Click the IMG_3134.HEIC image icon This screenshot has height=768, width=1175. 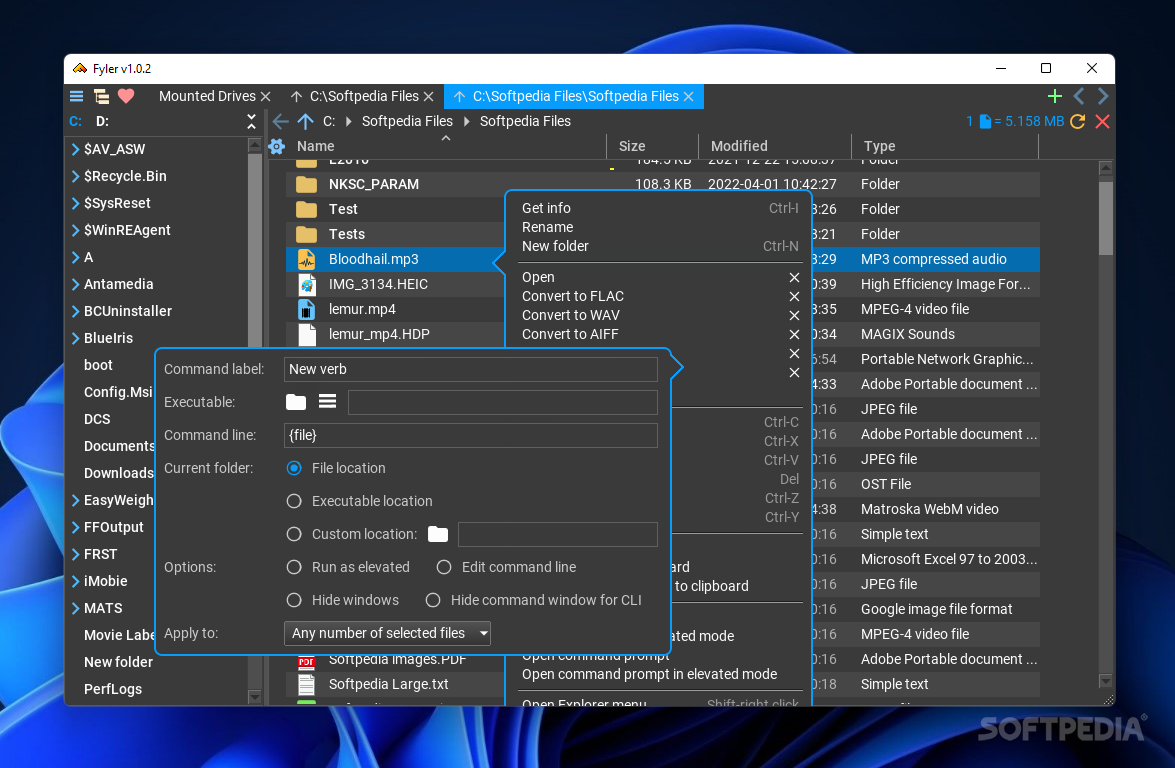click(306, 284)
